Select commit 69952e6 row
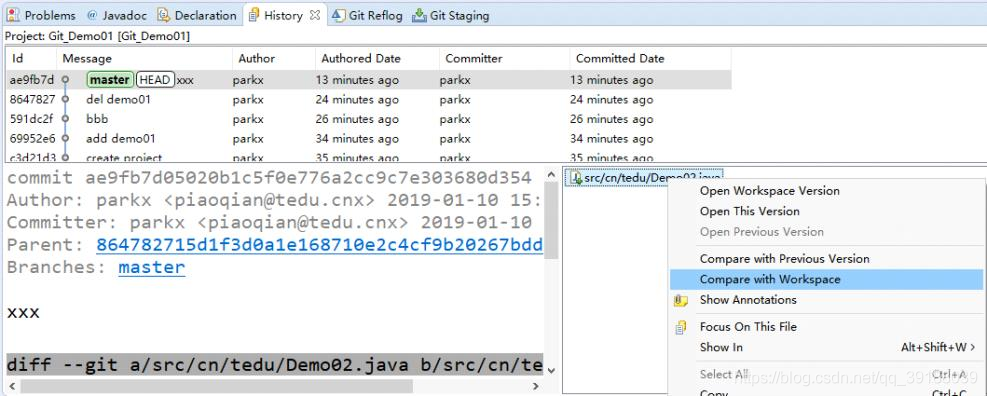987x396 pixels. pos(368,139)
